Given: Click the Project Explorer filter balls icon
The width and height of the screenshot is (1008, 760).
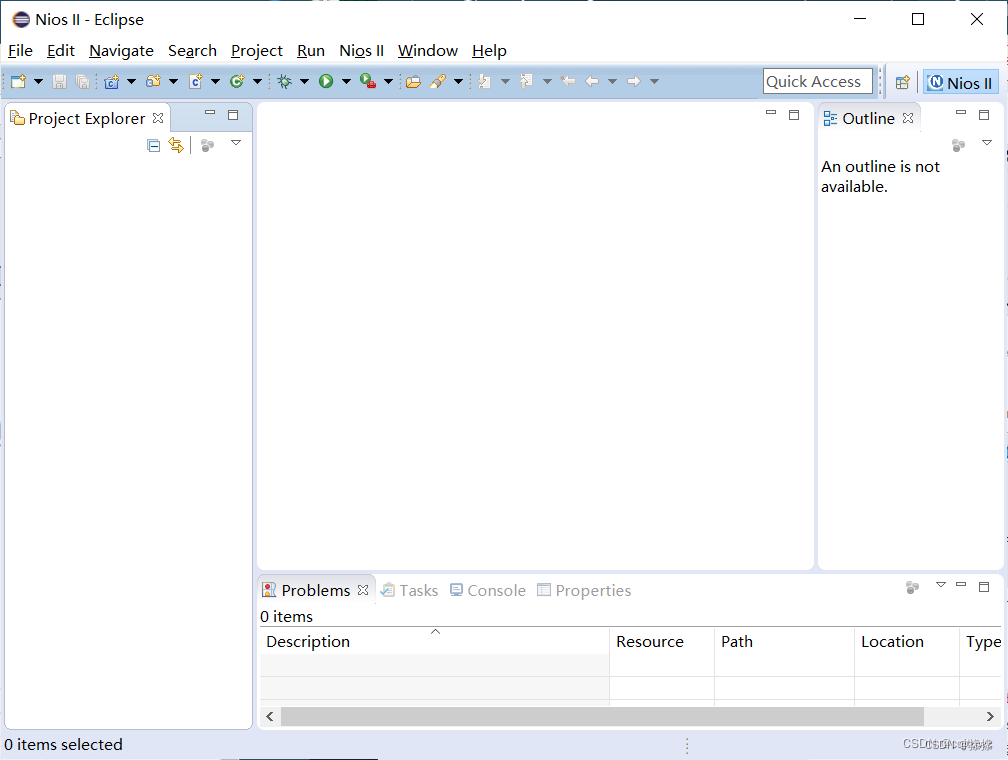Looking at the screenshot, I should 207,146.
